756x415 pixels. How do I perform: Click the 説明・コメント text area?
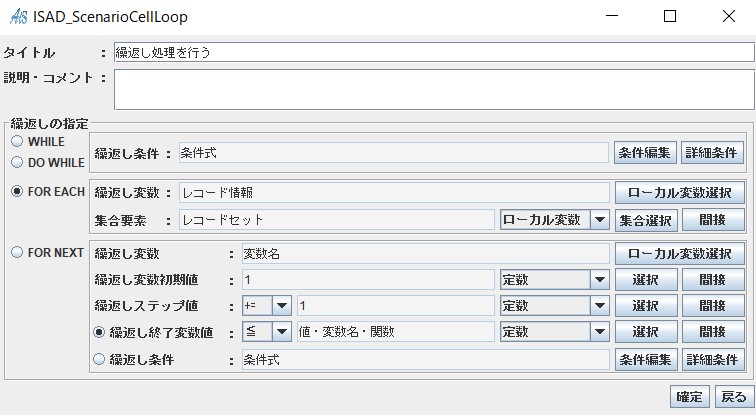click(x=434, y=90)
